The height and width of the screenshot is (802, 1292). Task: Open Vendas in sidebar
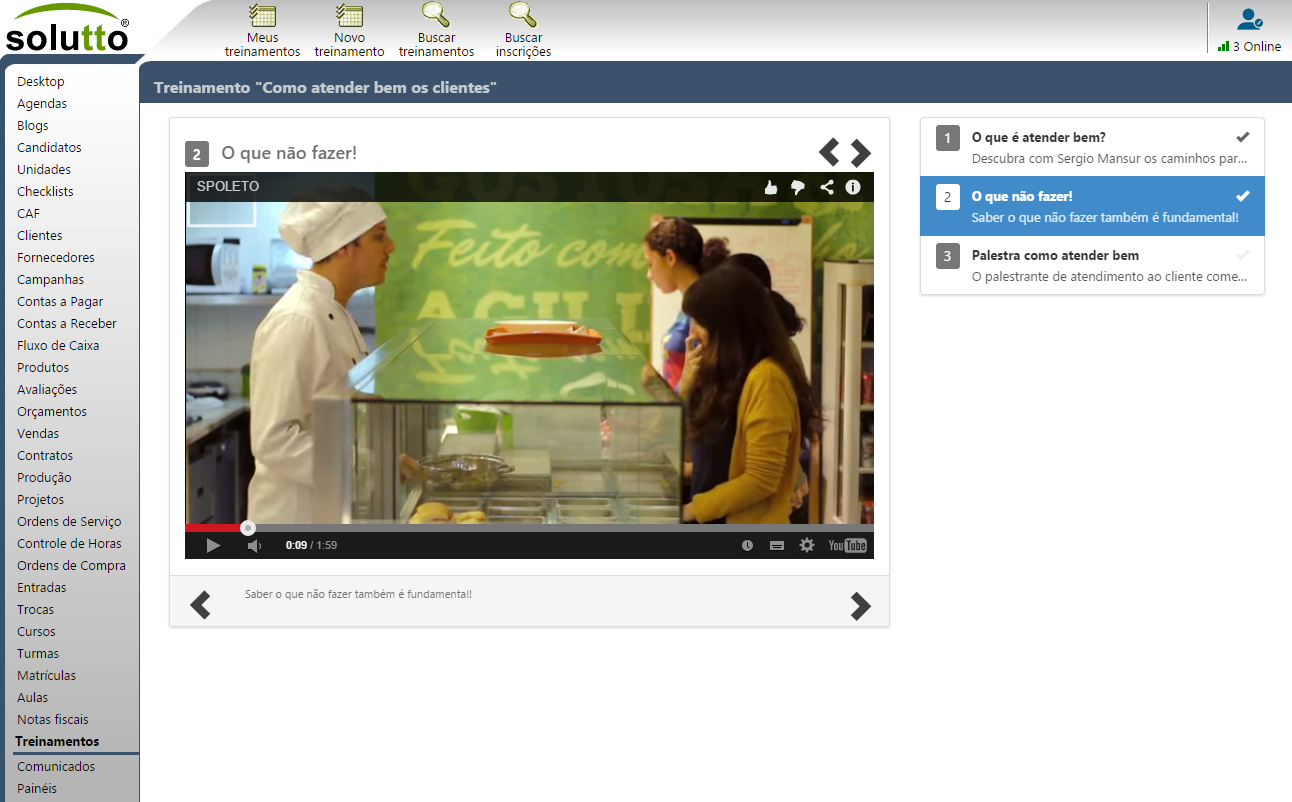tap(38, 434)
